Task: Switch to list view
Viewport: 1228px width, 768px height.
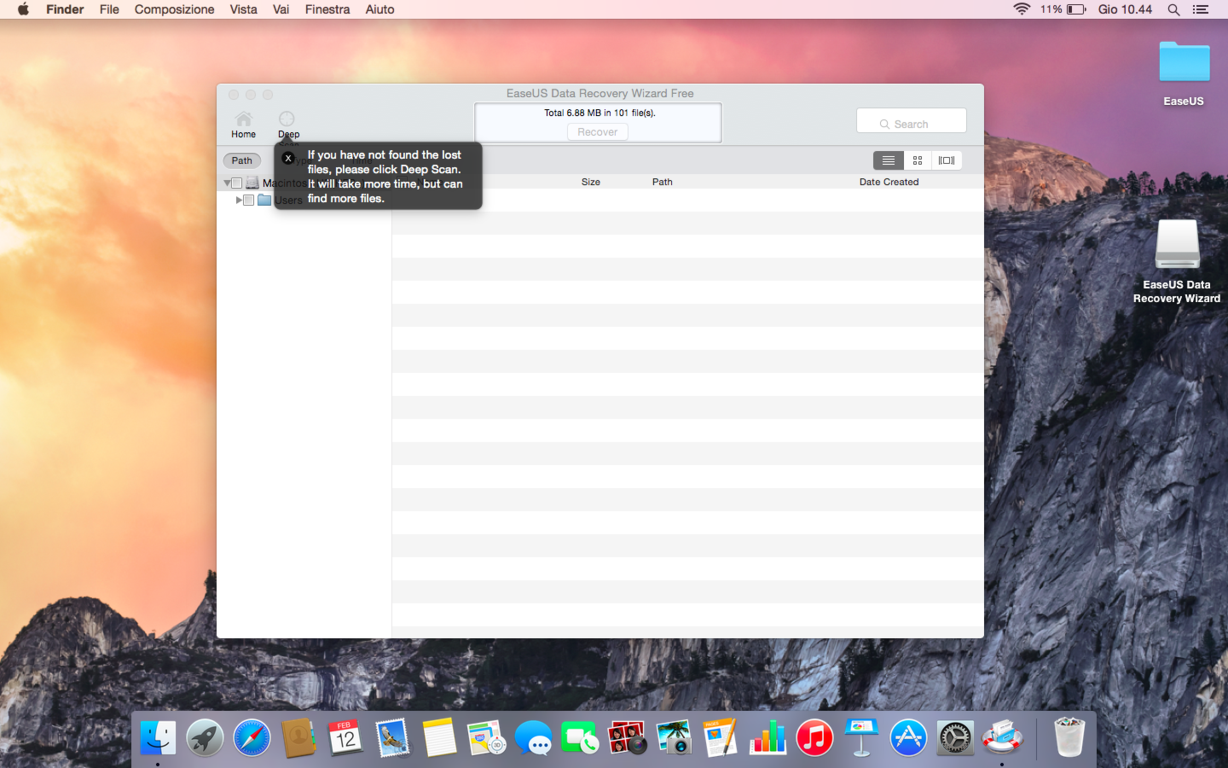Action: [x=888, y=160]
